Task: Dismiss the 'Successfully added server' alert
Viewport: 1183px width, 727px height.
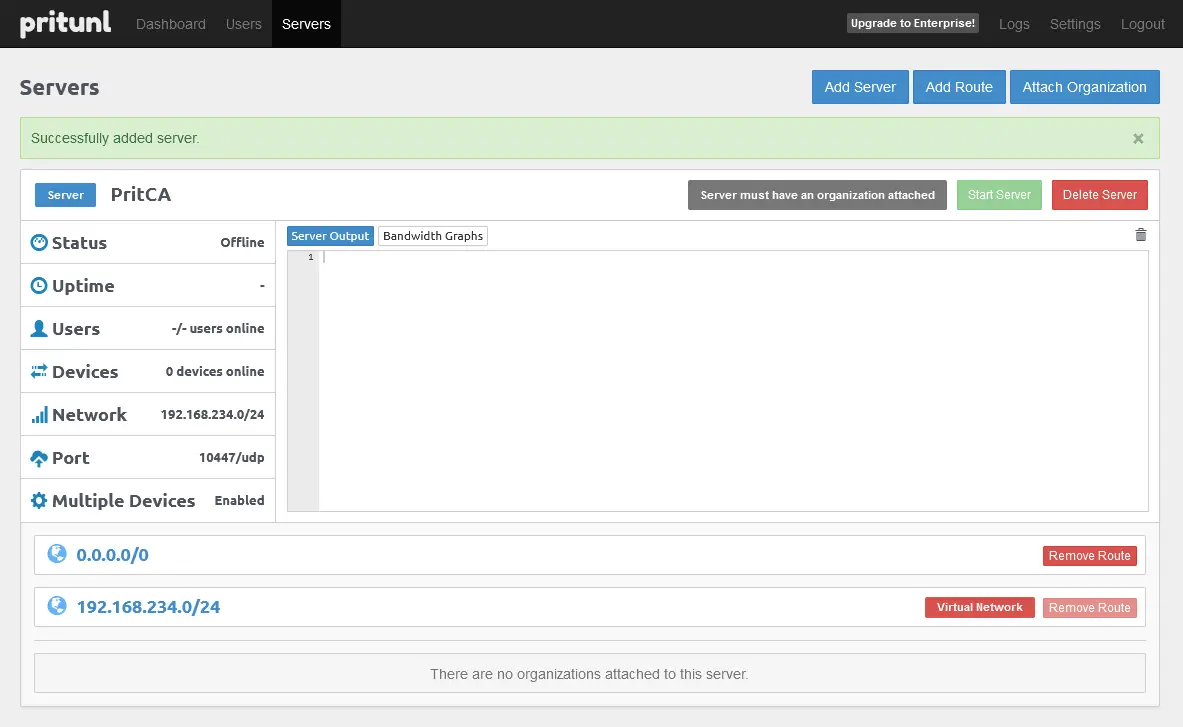Action: (1138, 139)
